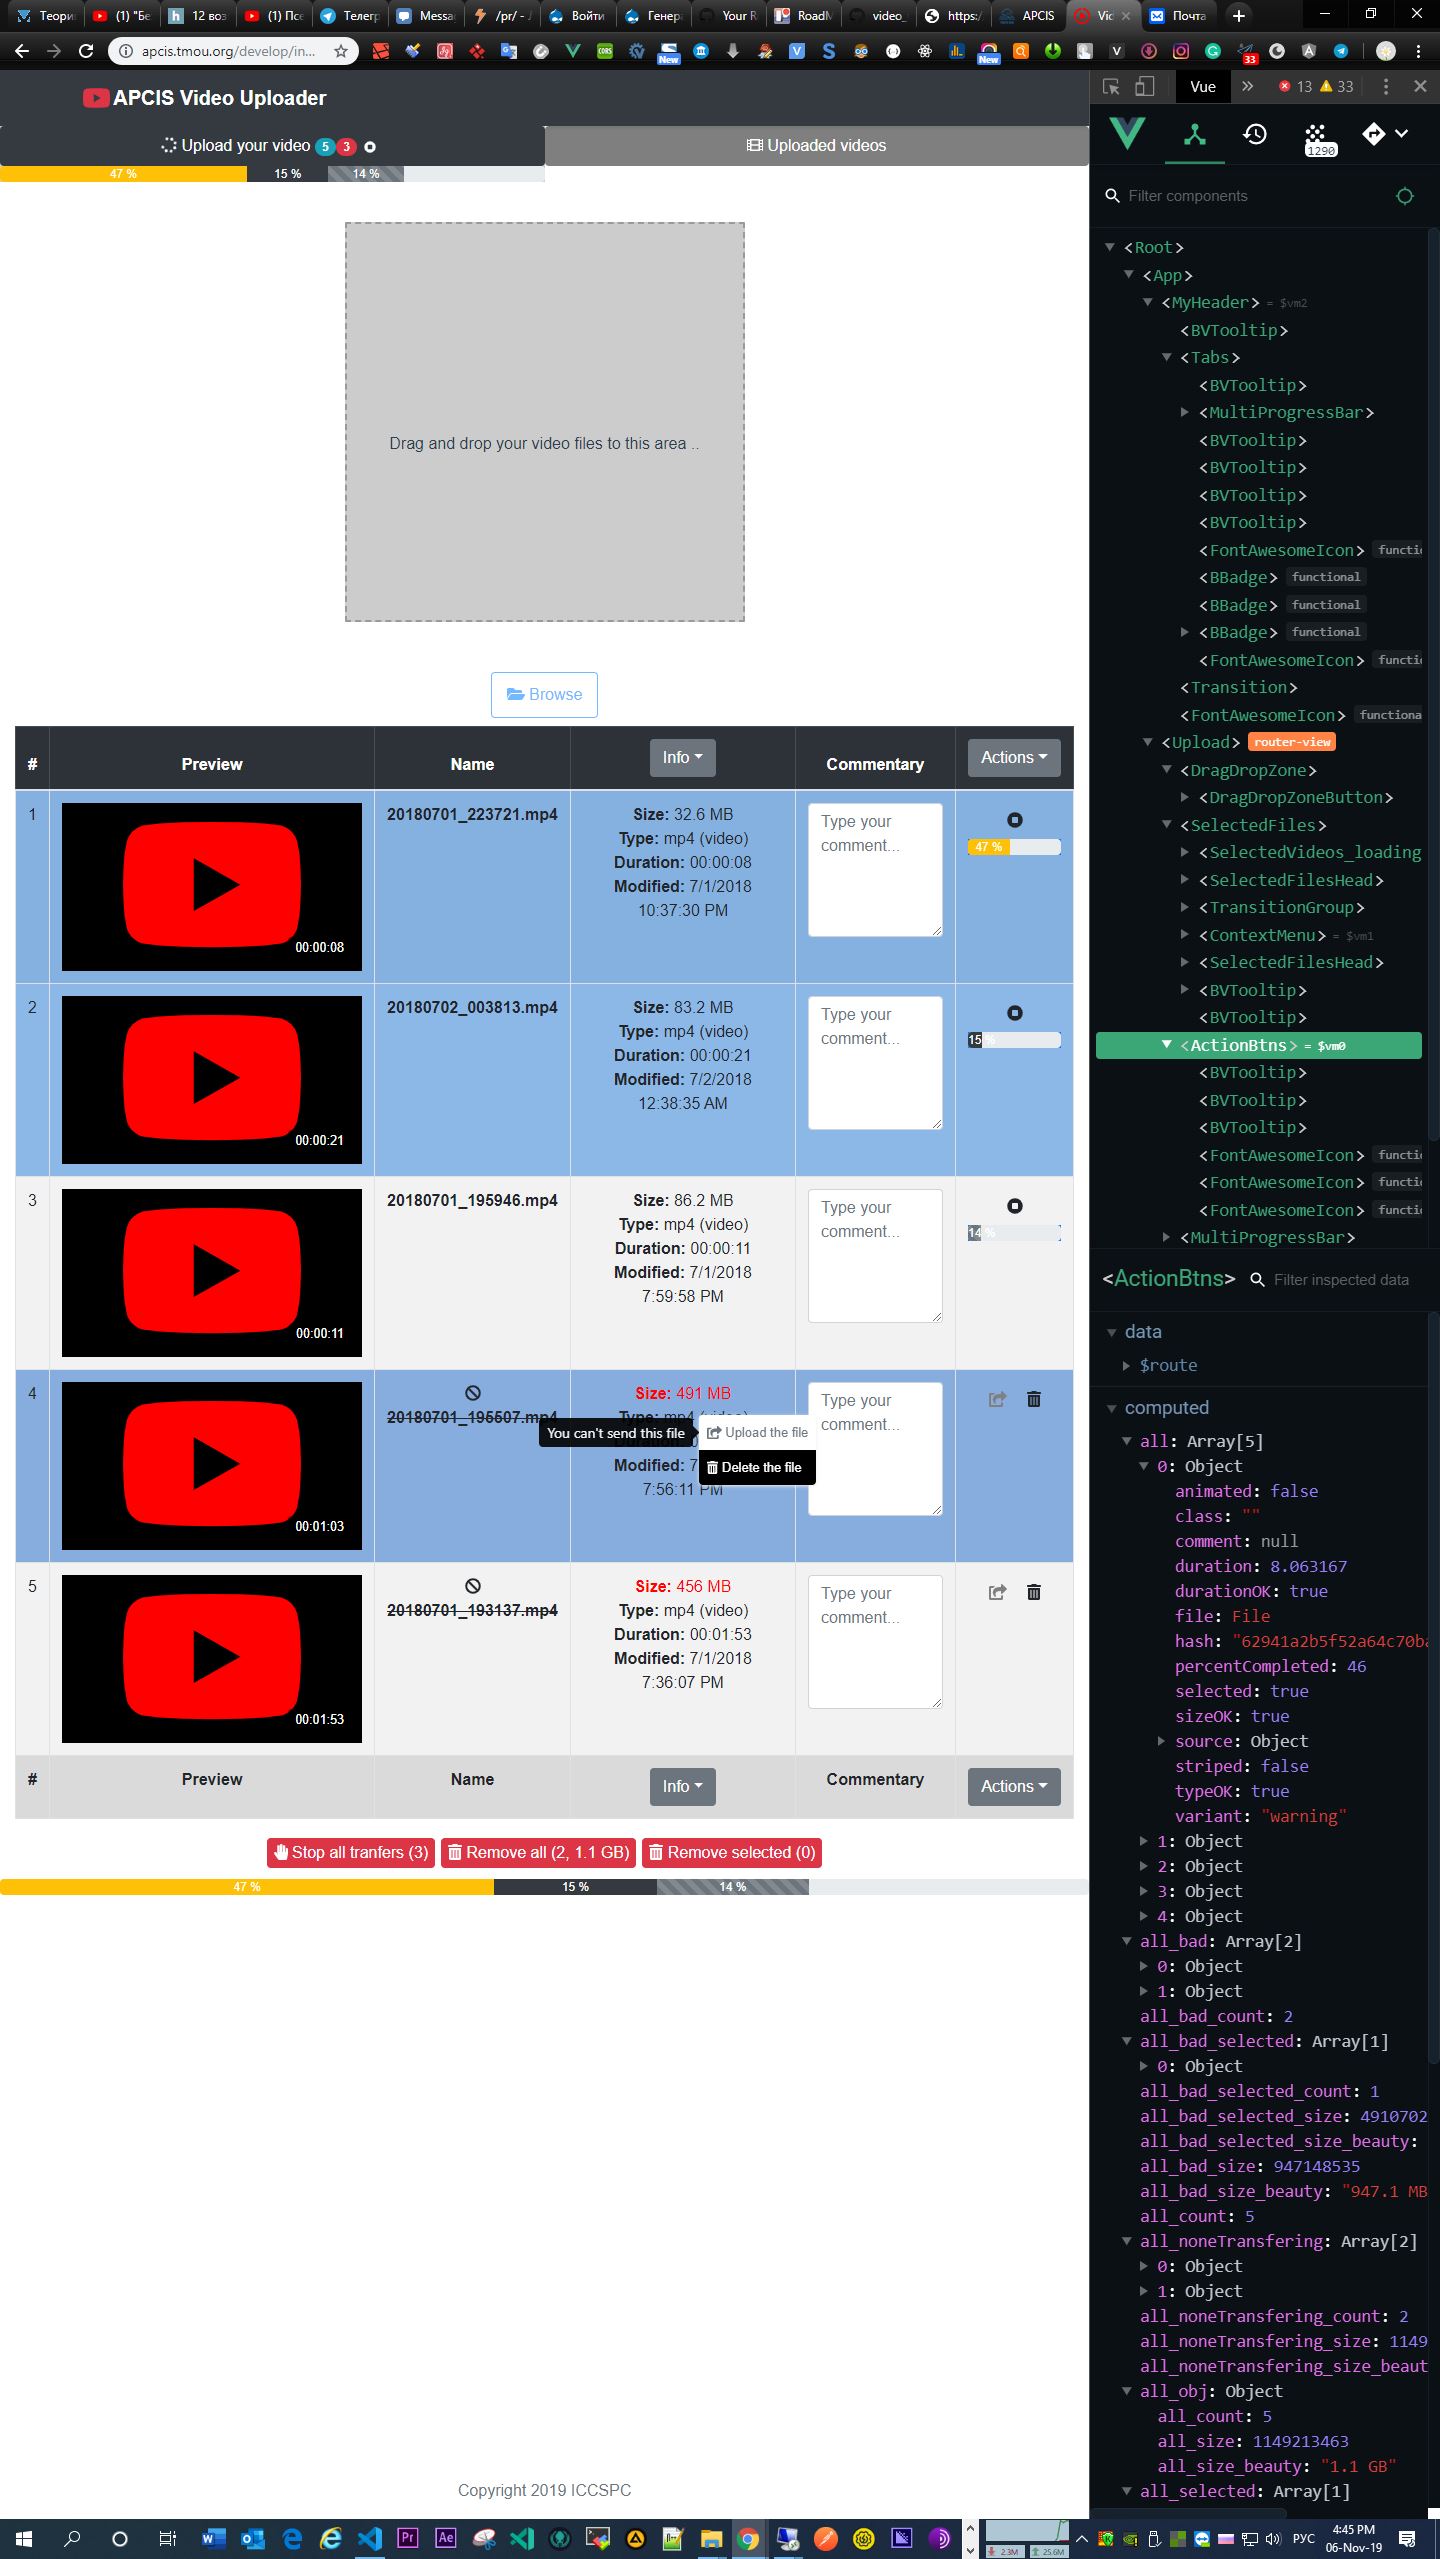
Task: Open the Vue devtools Components tree tab
Action: point(1195,134)
